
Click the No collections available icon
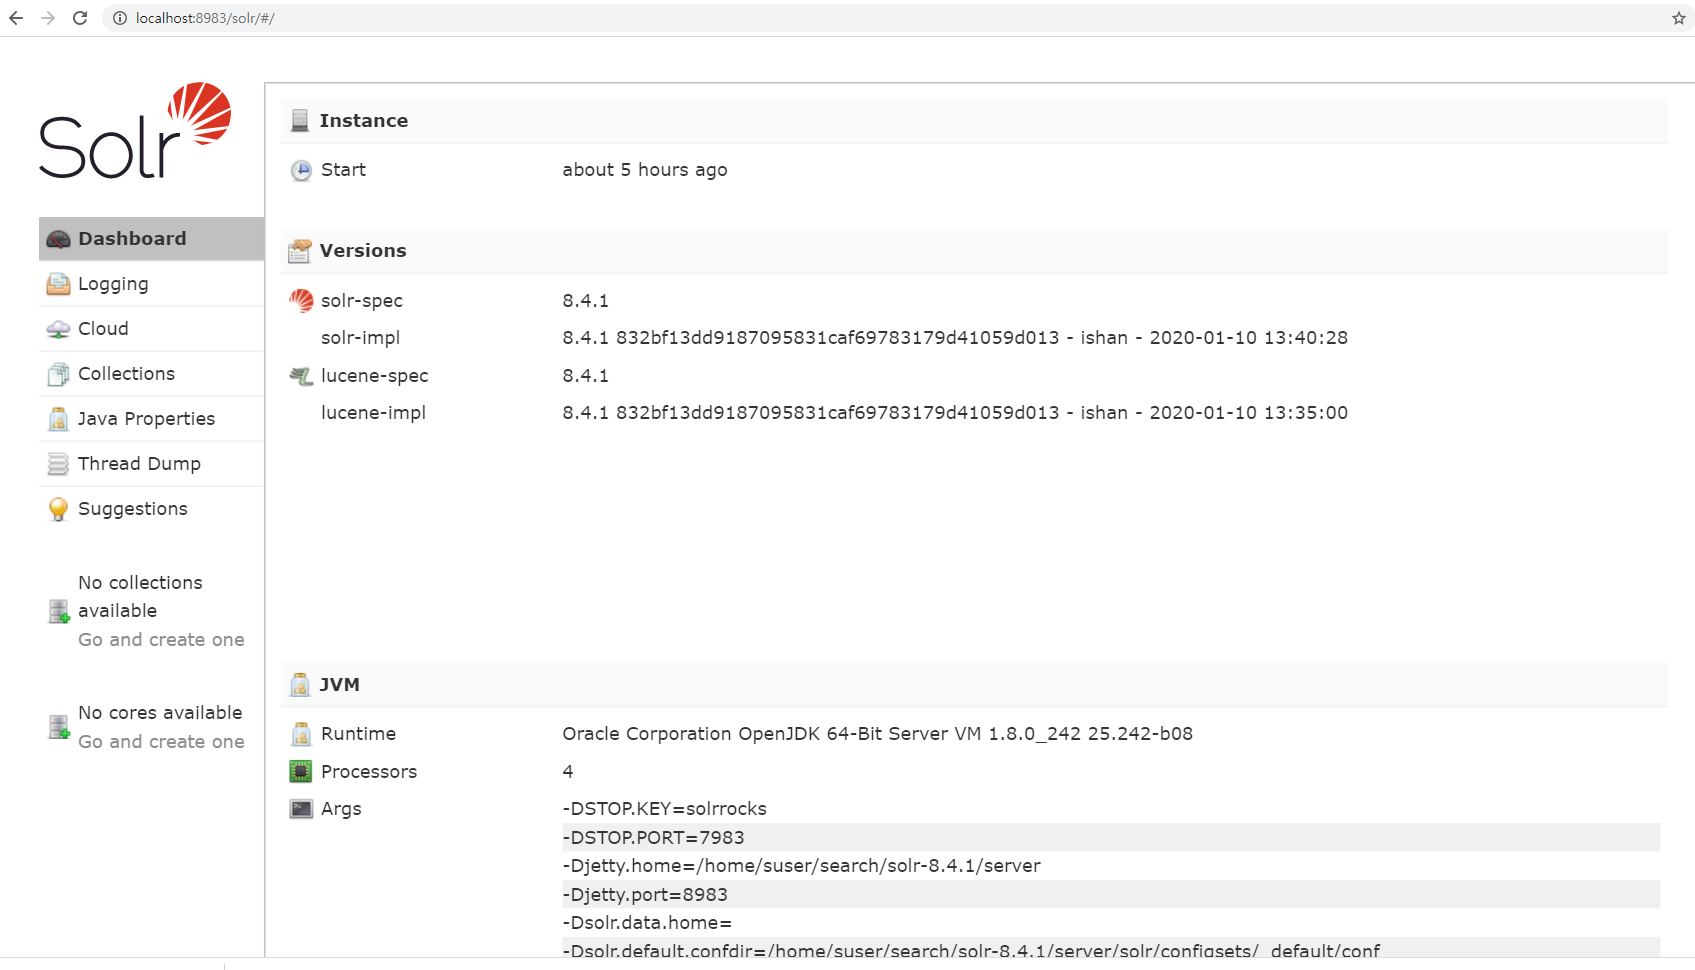pos(59,611)
